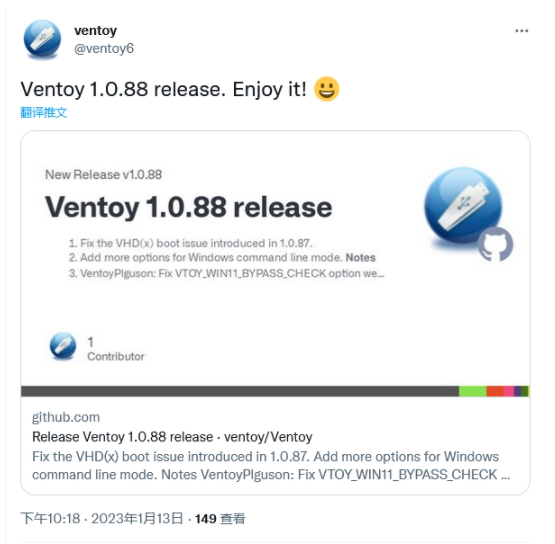Click the 下午10:18 · 2023年1月13日 timestamp
This screenshot has width=555, height=544.
pyautogui.click(x=102, y=519)
